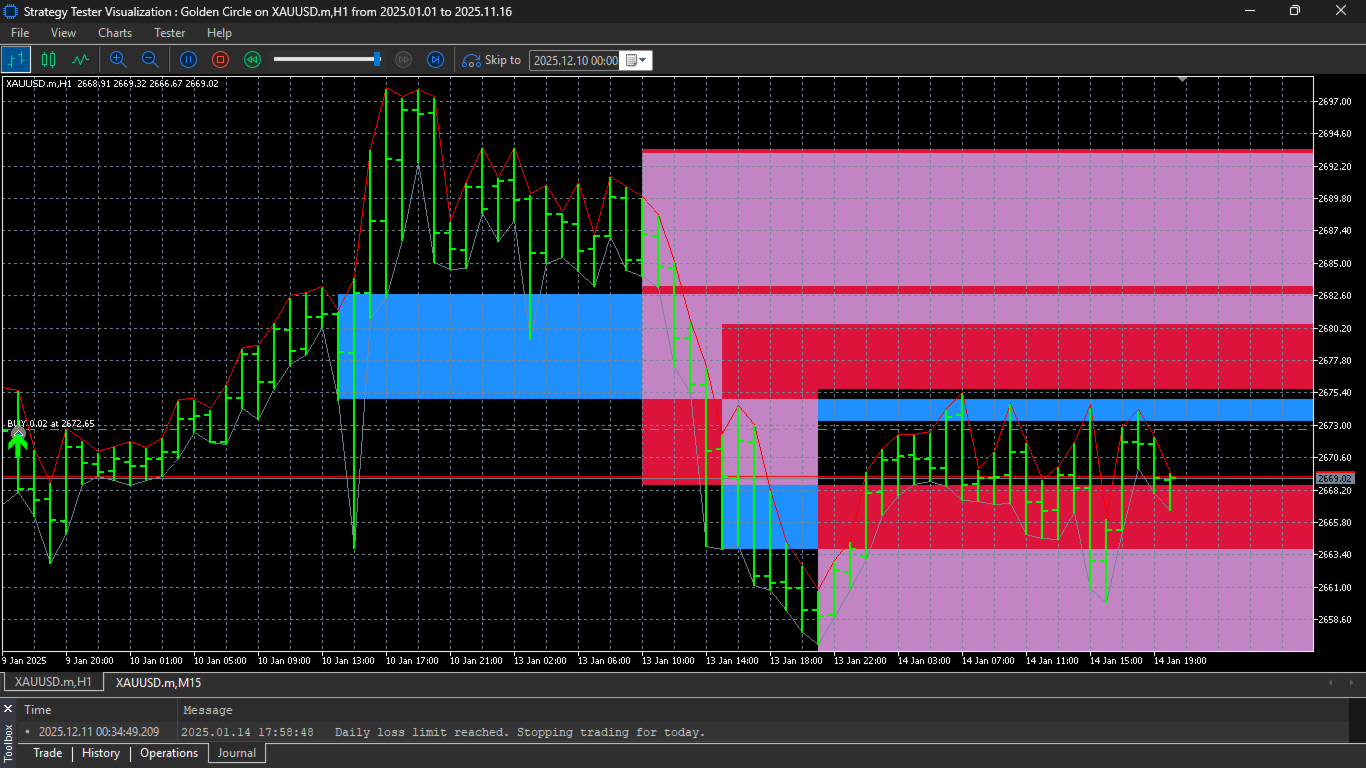Click the green rewind playback button

point(253,60)
